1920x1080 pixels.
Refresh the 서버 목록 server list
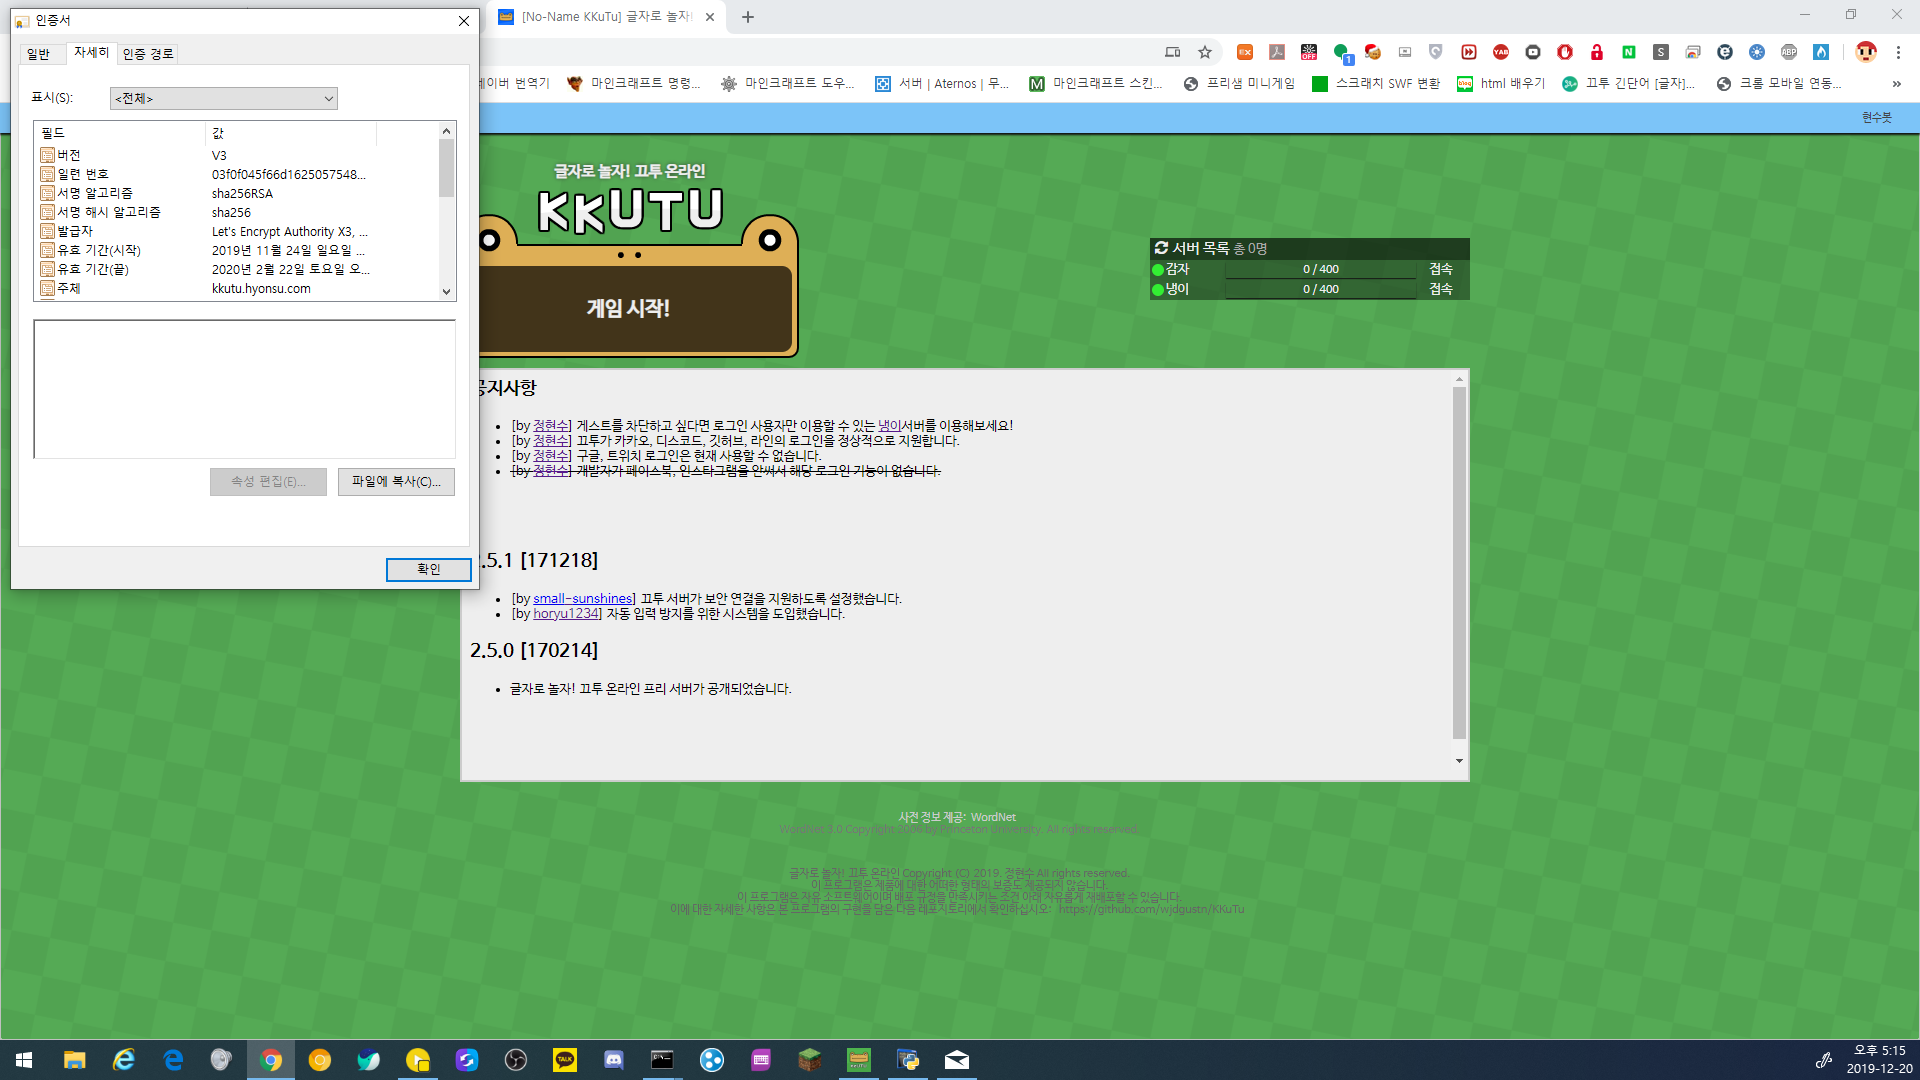point(1162,248)
